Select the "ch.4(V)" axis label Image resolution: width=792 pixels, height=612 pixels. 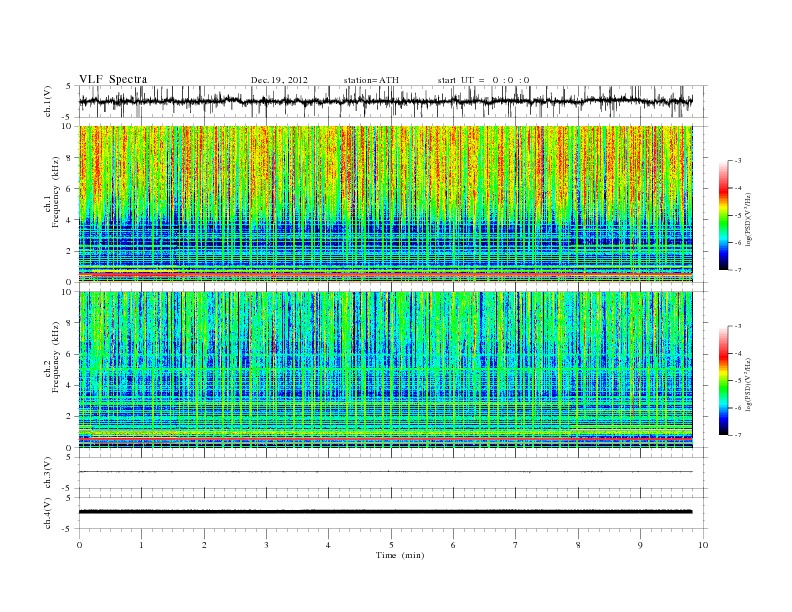point(48,513)
